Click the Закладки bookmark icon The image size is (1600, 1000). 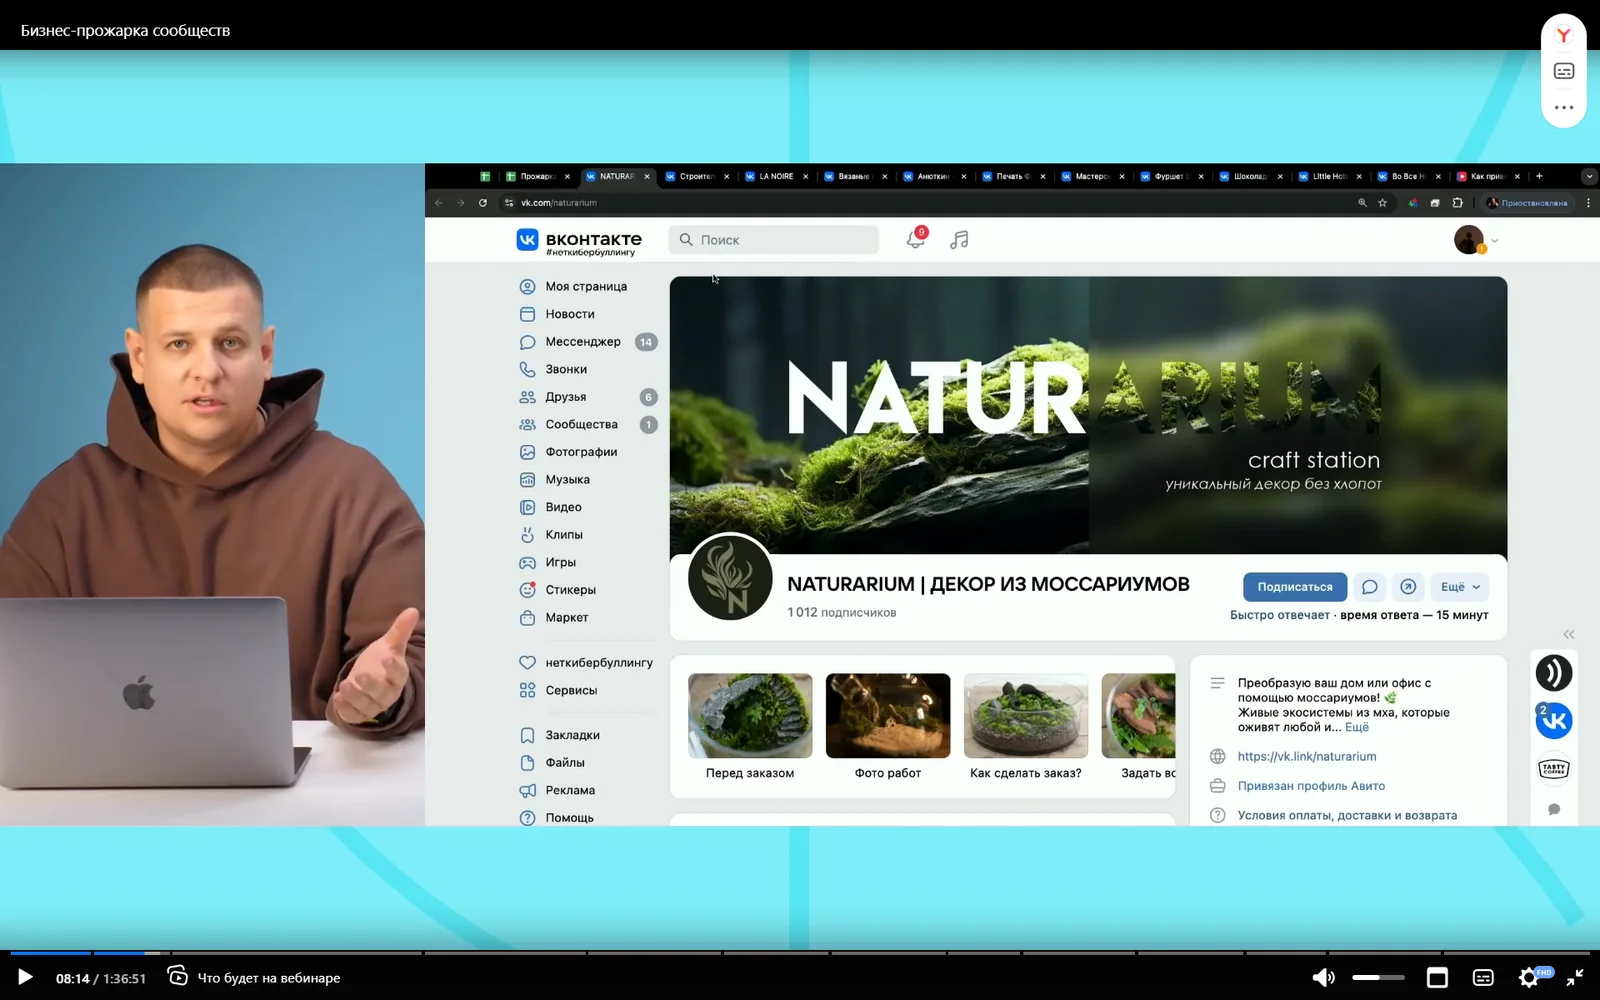tap(527, 735)
